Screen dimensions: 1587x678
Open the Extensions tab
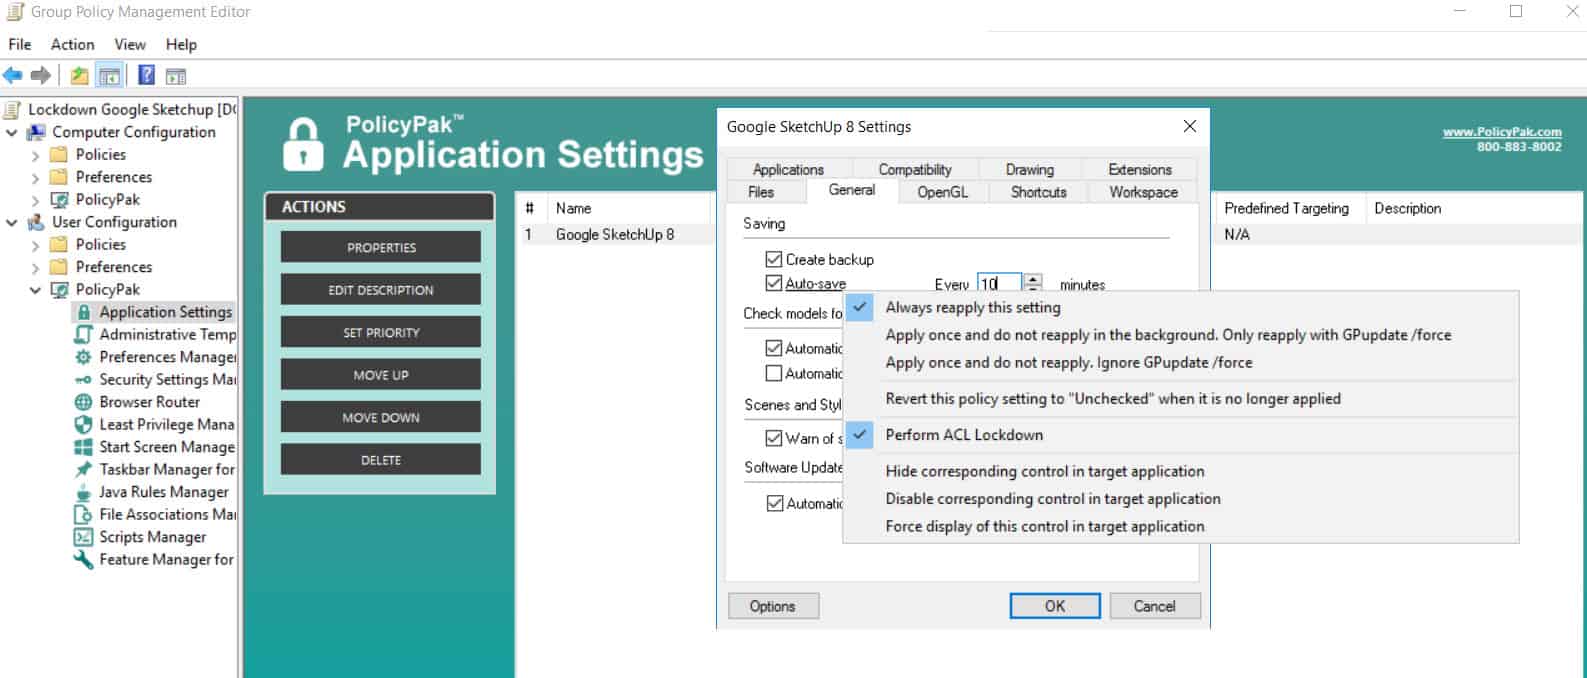(1140, 169)
